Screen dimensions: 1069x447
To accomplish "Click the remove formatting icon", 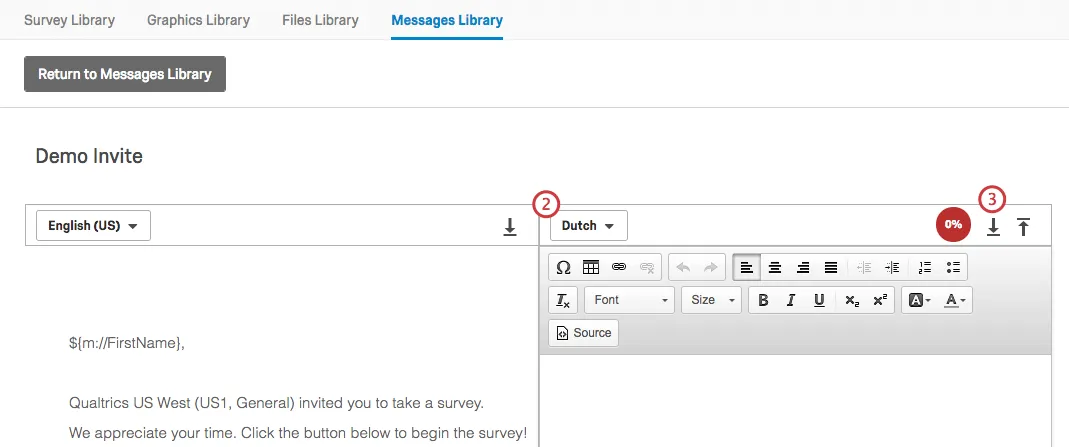I will [x=563, y=300].
